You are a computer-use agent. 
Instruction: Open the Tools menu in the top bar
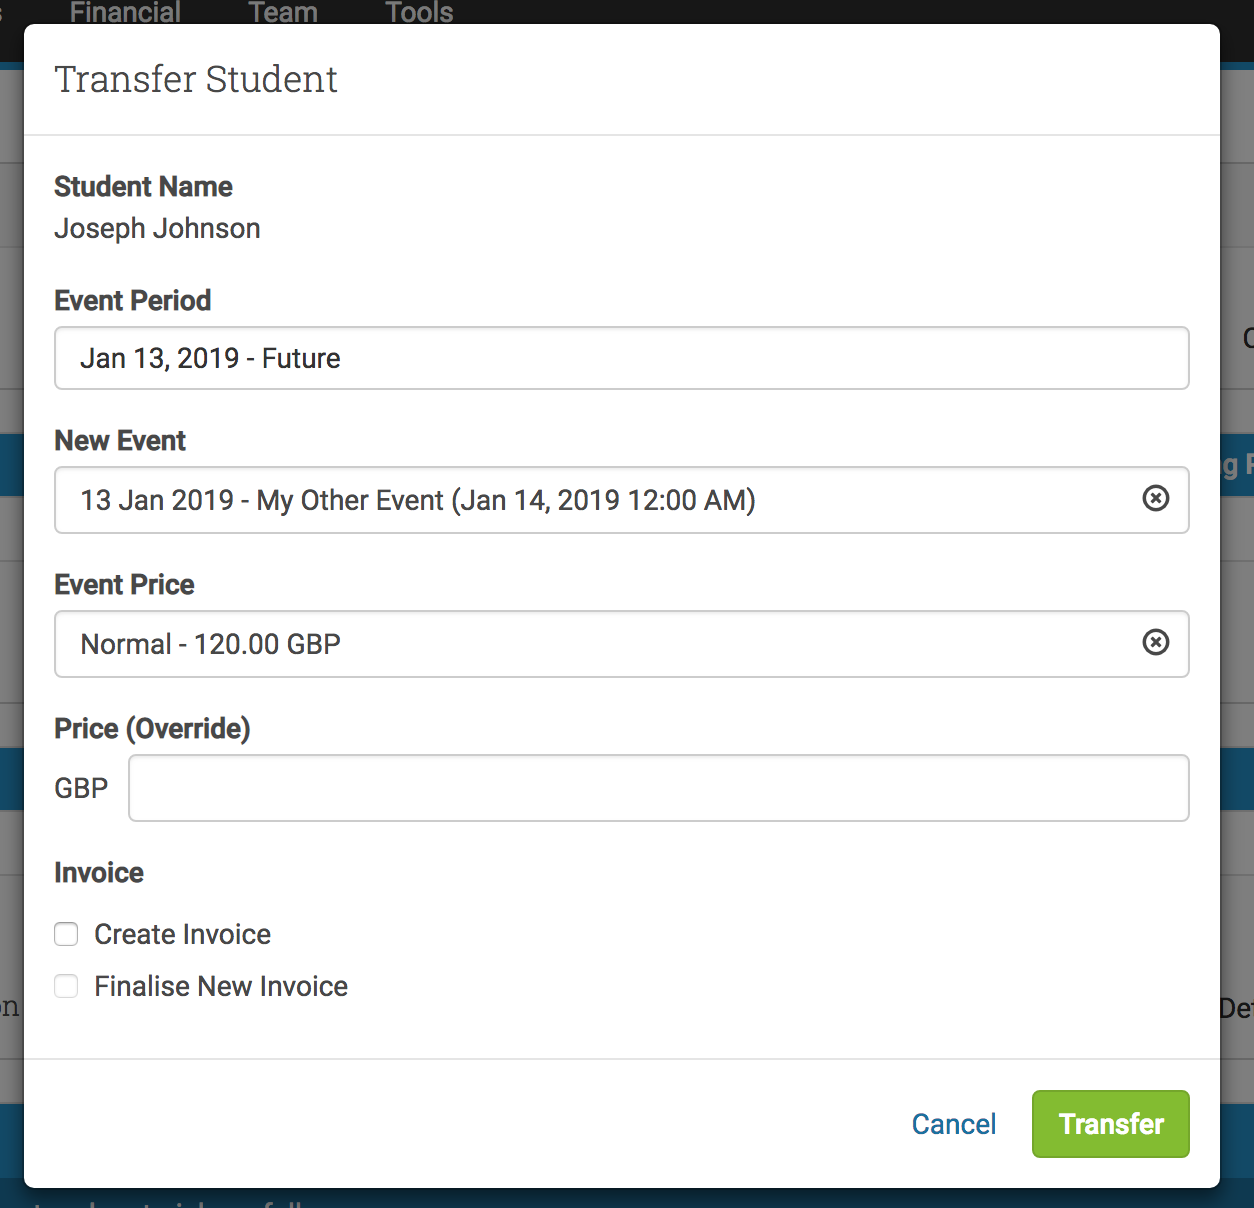[x=419, y=12]
